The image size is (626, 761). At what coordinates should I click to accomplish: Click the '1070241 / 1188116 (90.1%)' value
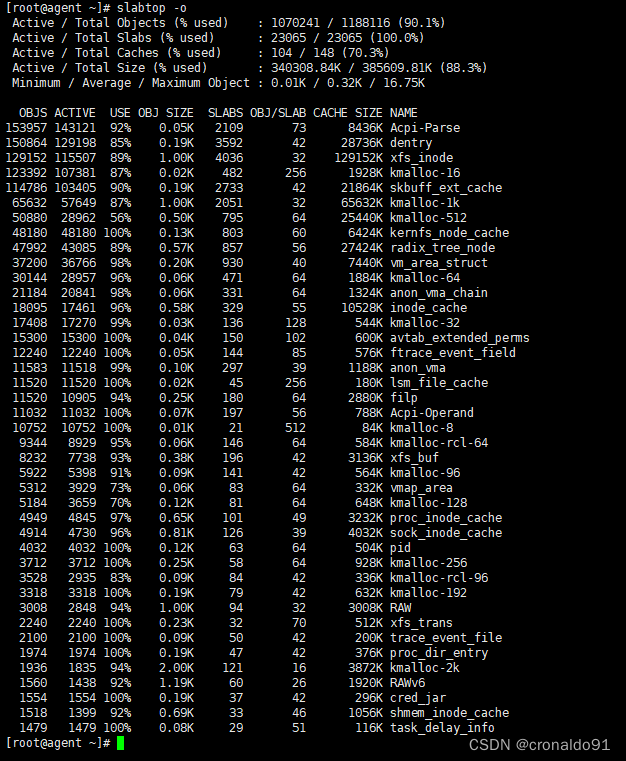pos(358,23)
